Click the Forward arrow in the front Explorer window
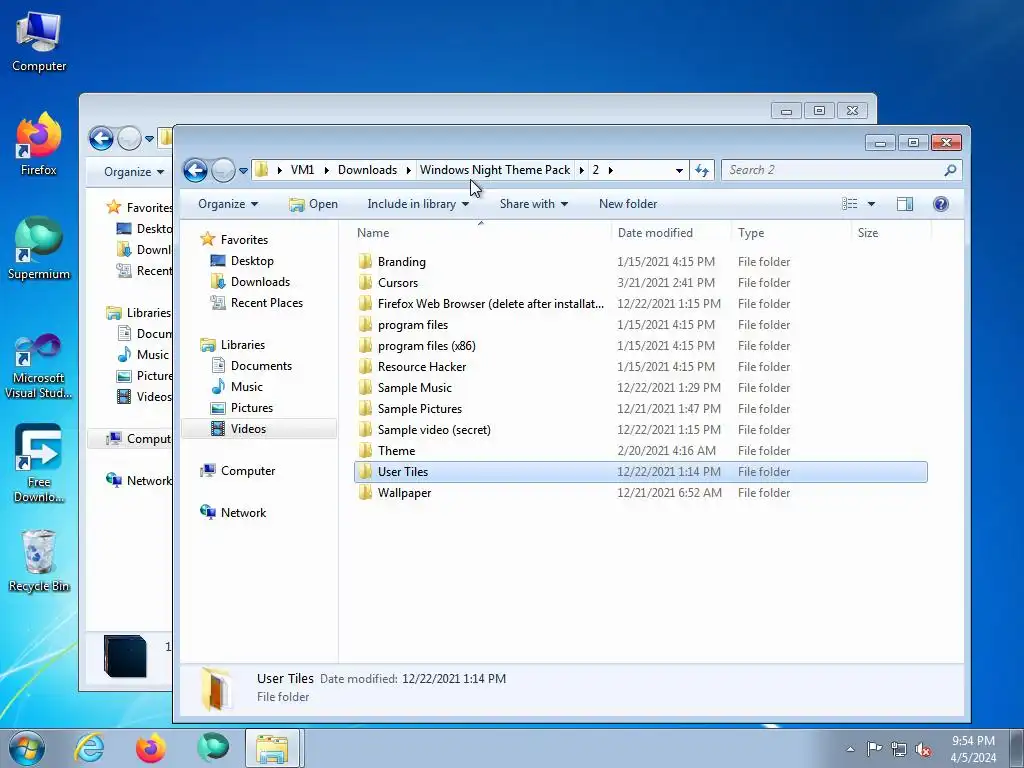Viewport: 1024px width, 768px height. click(223, 170)
